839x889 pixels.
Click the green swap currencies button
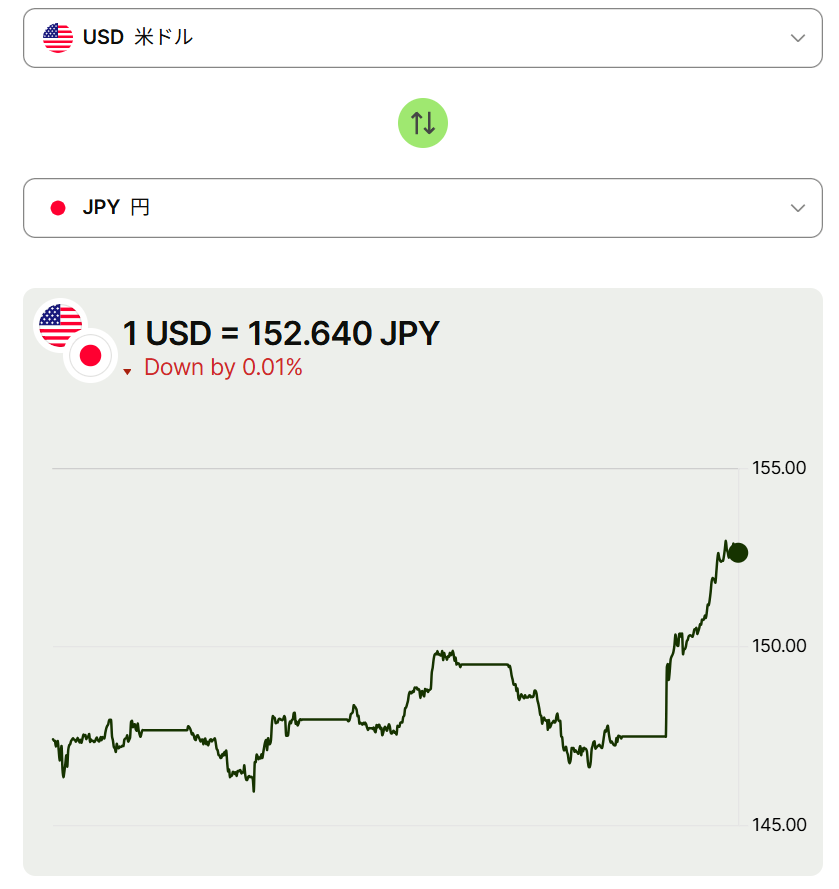tap(423, 123)
